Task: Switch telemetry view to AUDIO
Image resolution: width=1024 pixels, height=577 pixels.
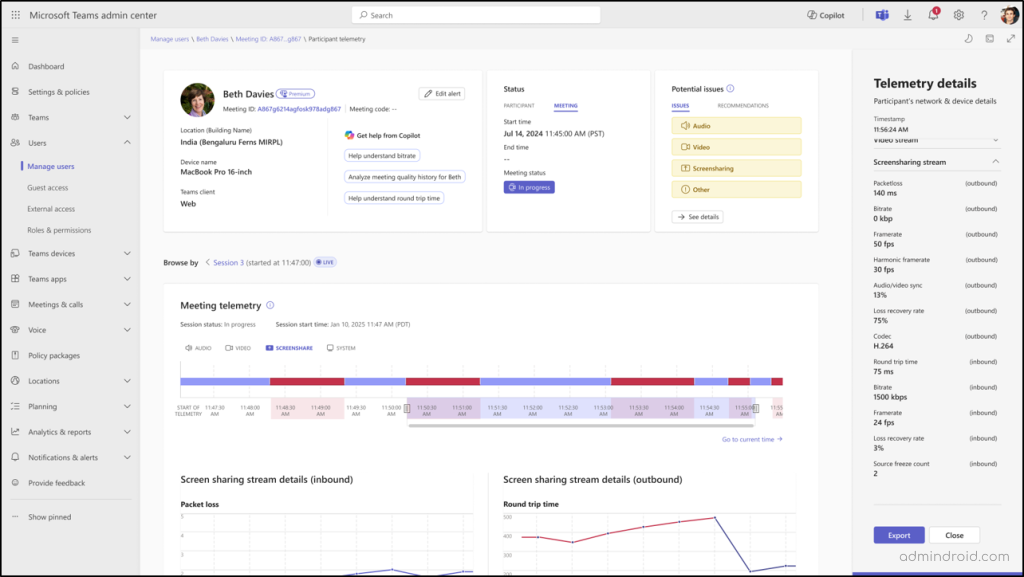Action: point(197,347)
